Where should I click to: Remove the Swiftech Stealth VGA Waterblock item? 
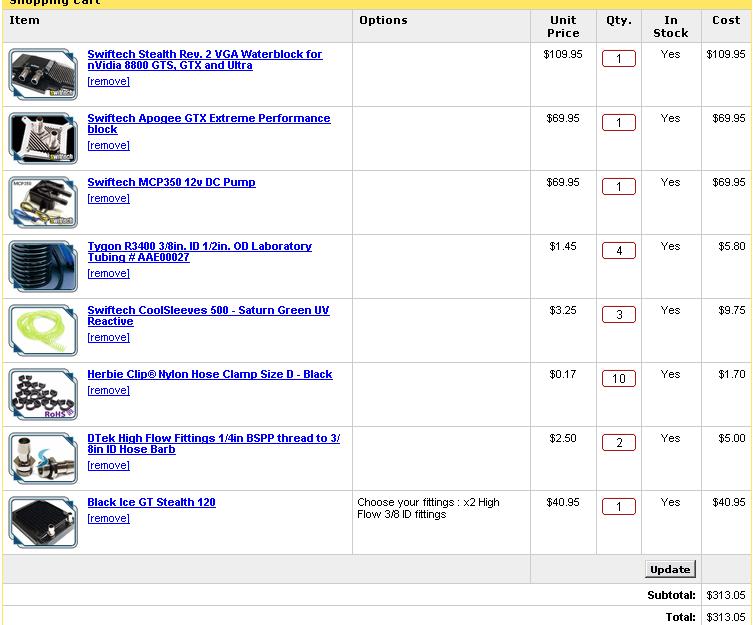coord(108,81)
